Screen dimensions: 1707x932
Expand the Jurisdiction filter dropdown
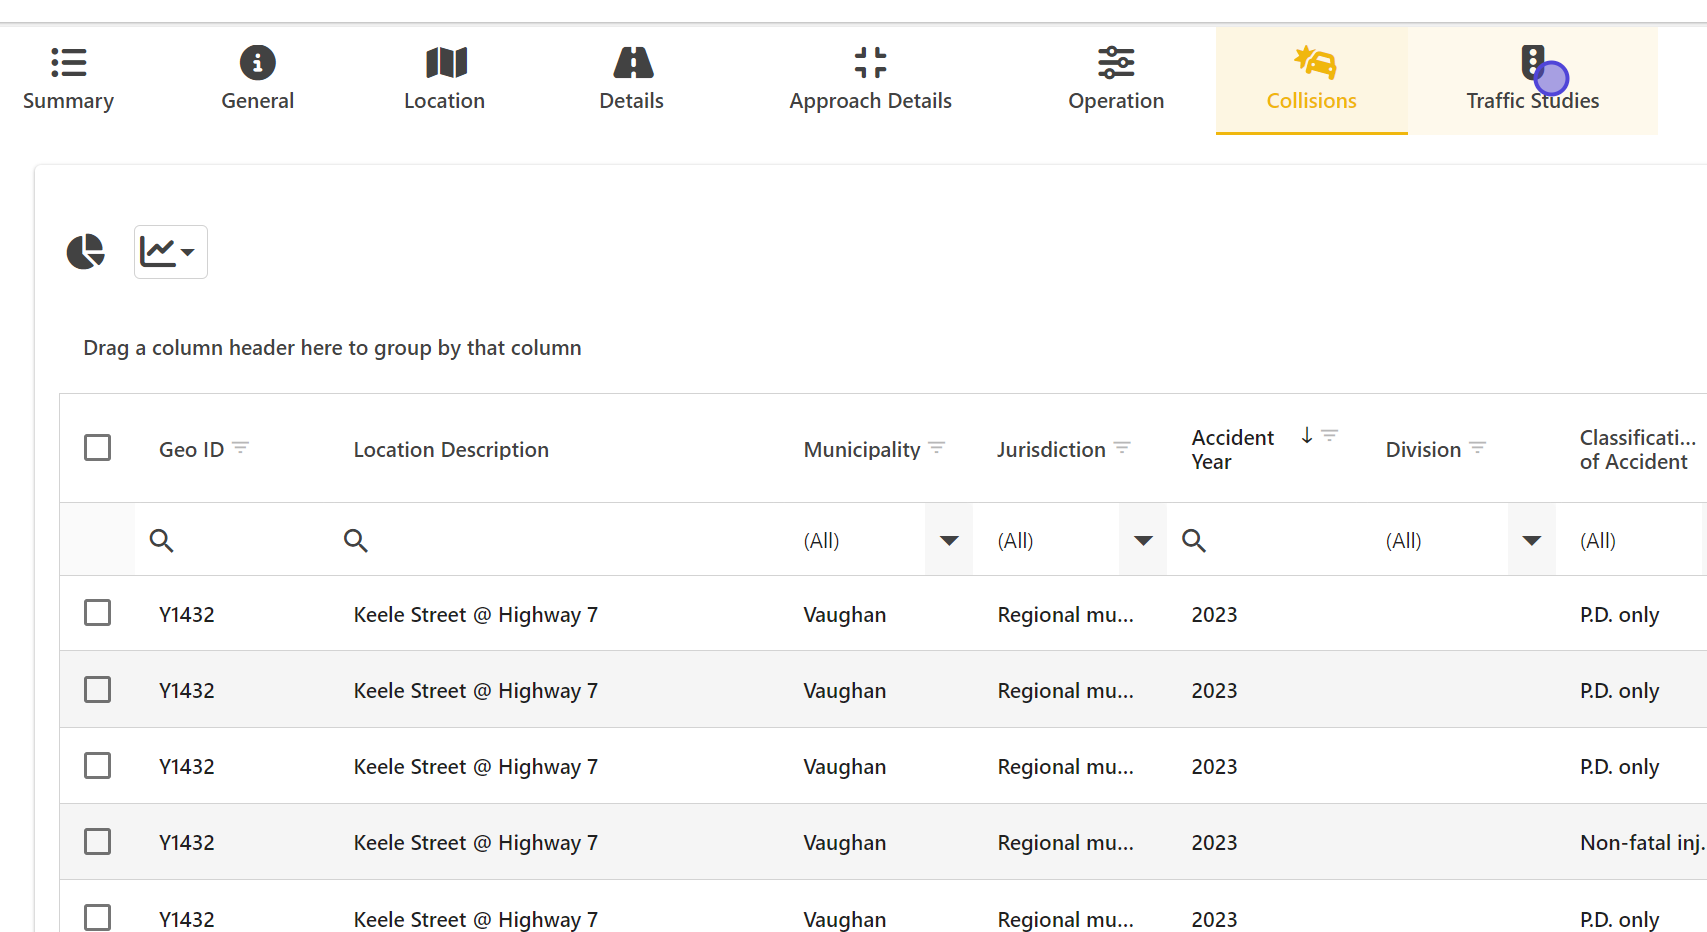(1143, 541)
